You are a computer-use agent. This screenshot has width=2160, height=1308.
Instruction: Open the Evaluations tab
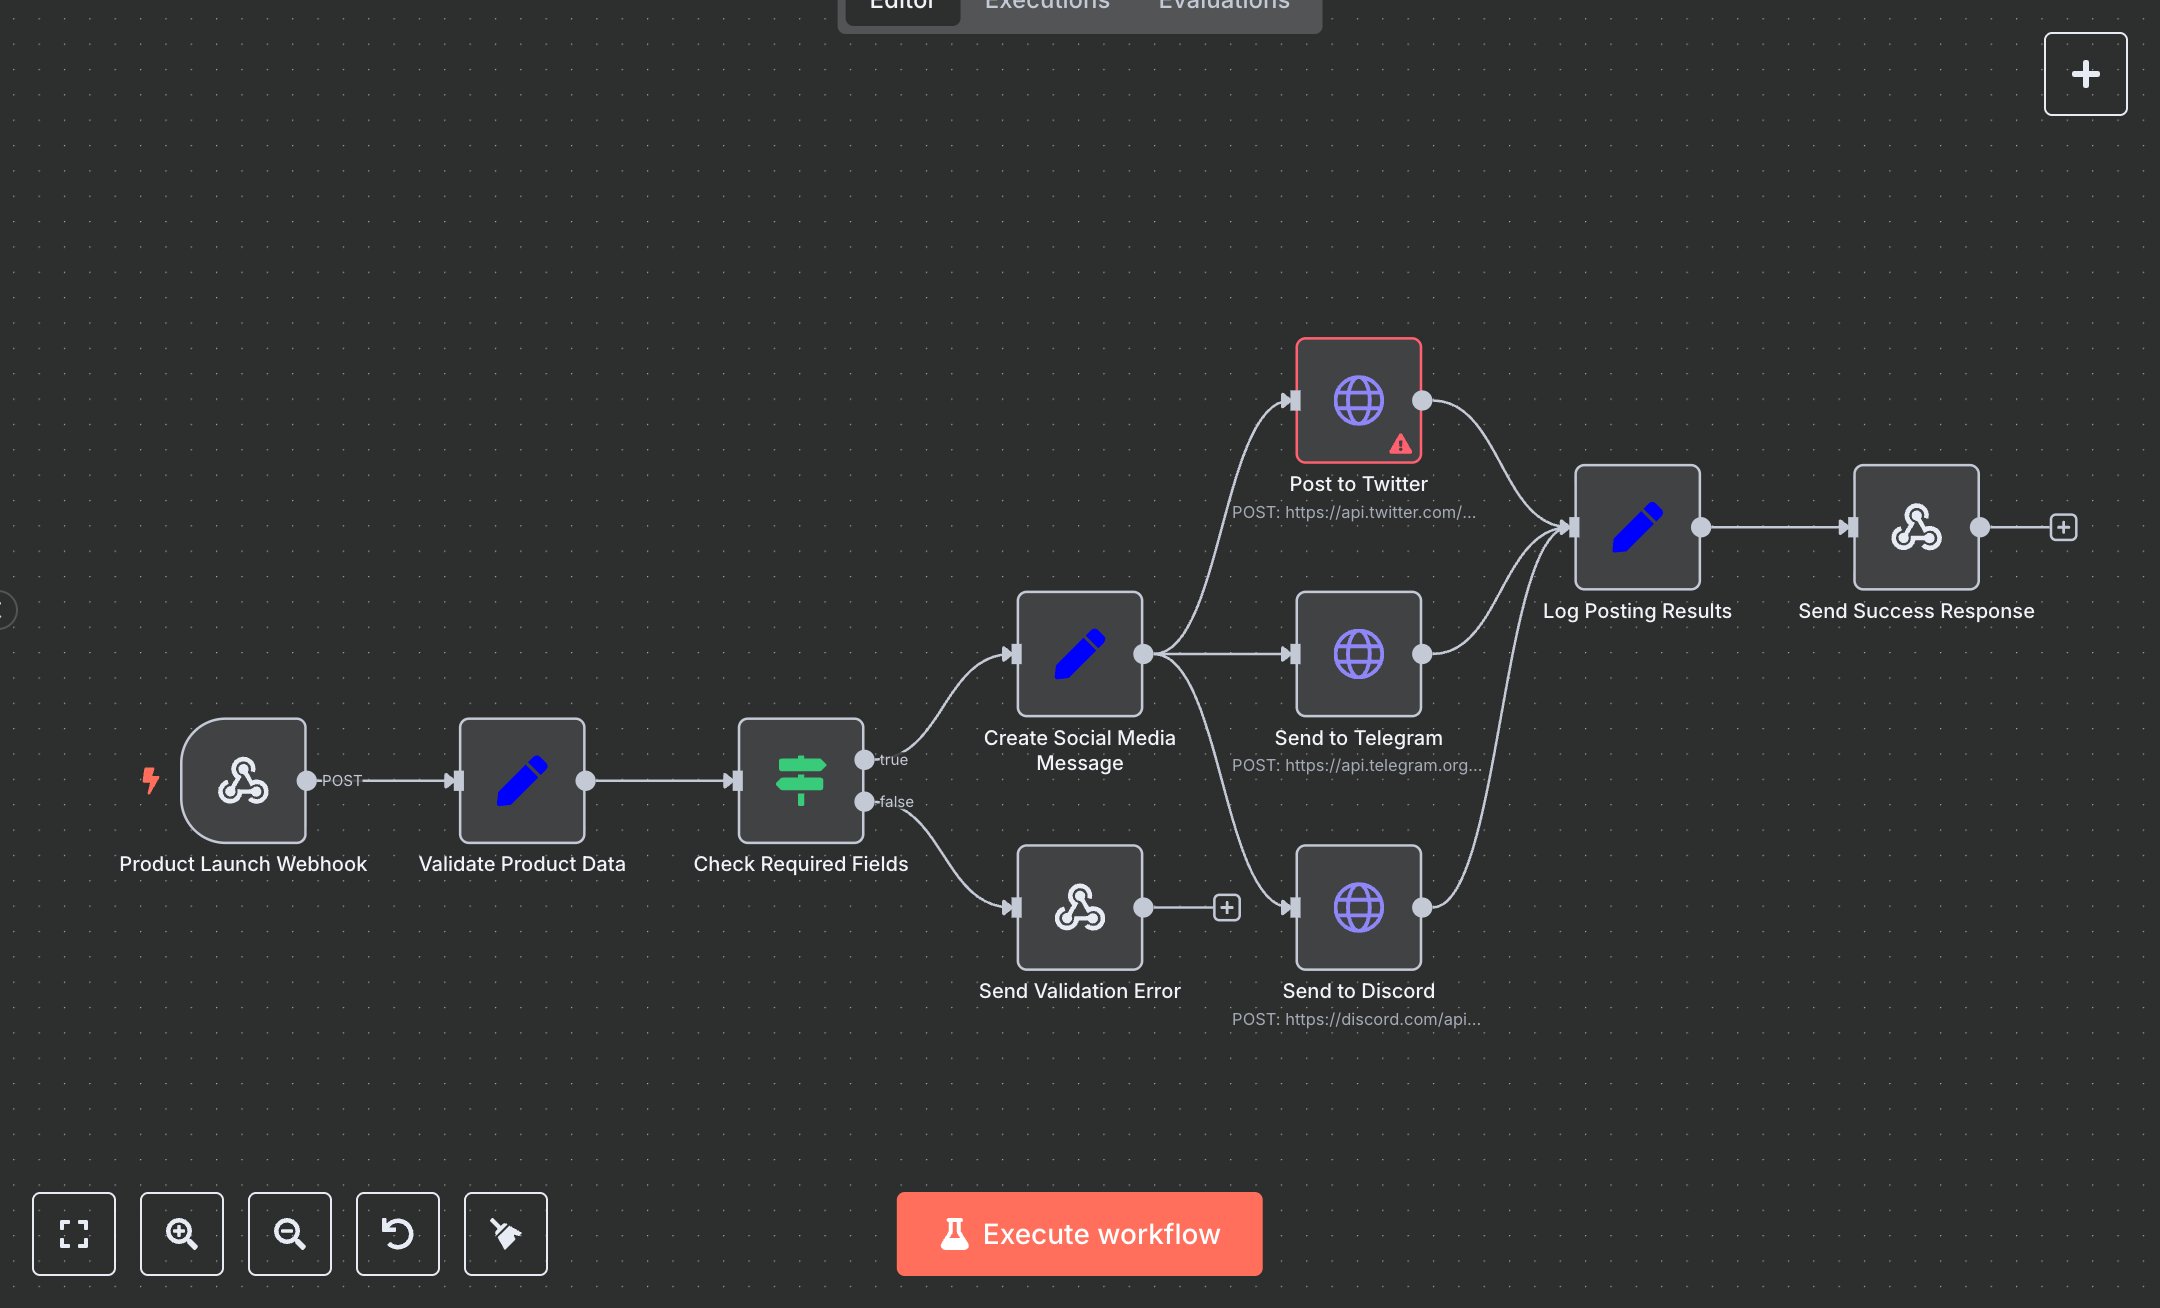pos(1222,6)
